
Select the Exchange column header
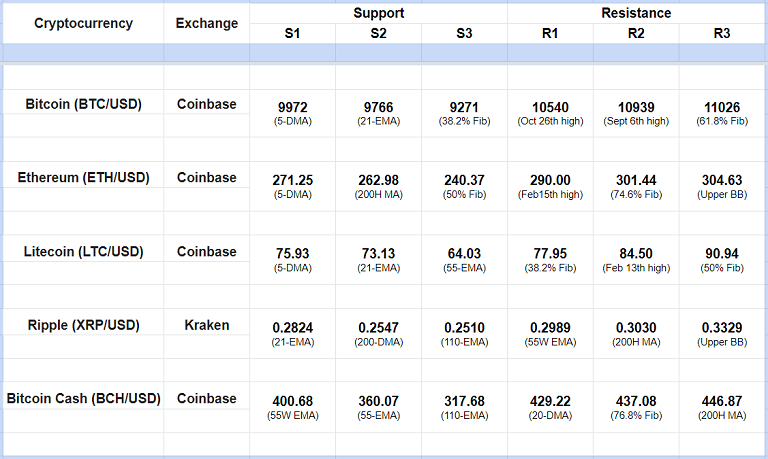click(207, 24)
